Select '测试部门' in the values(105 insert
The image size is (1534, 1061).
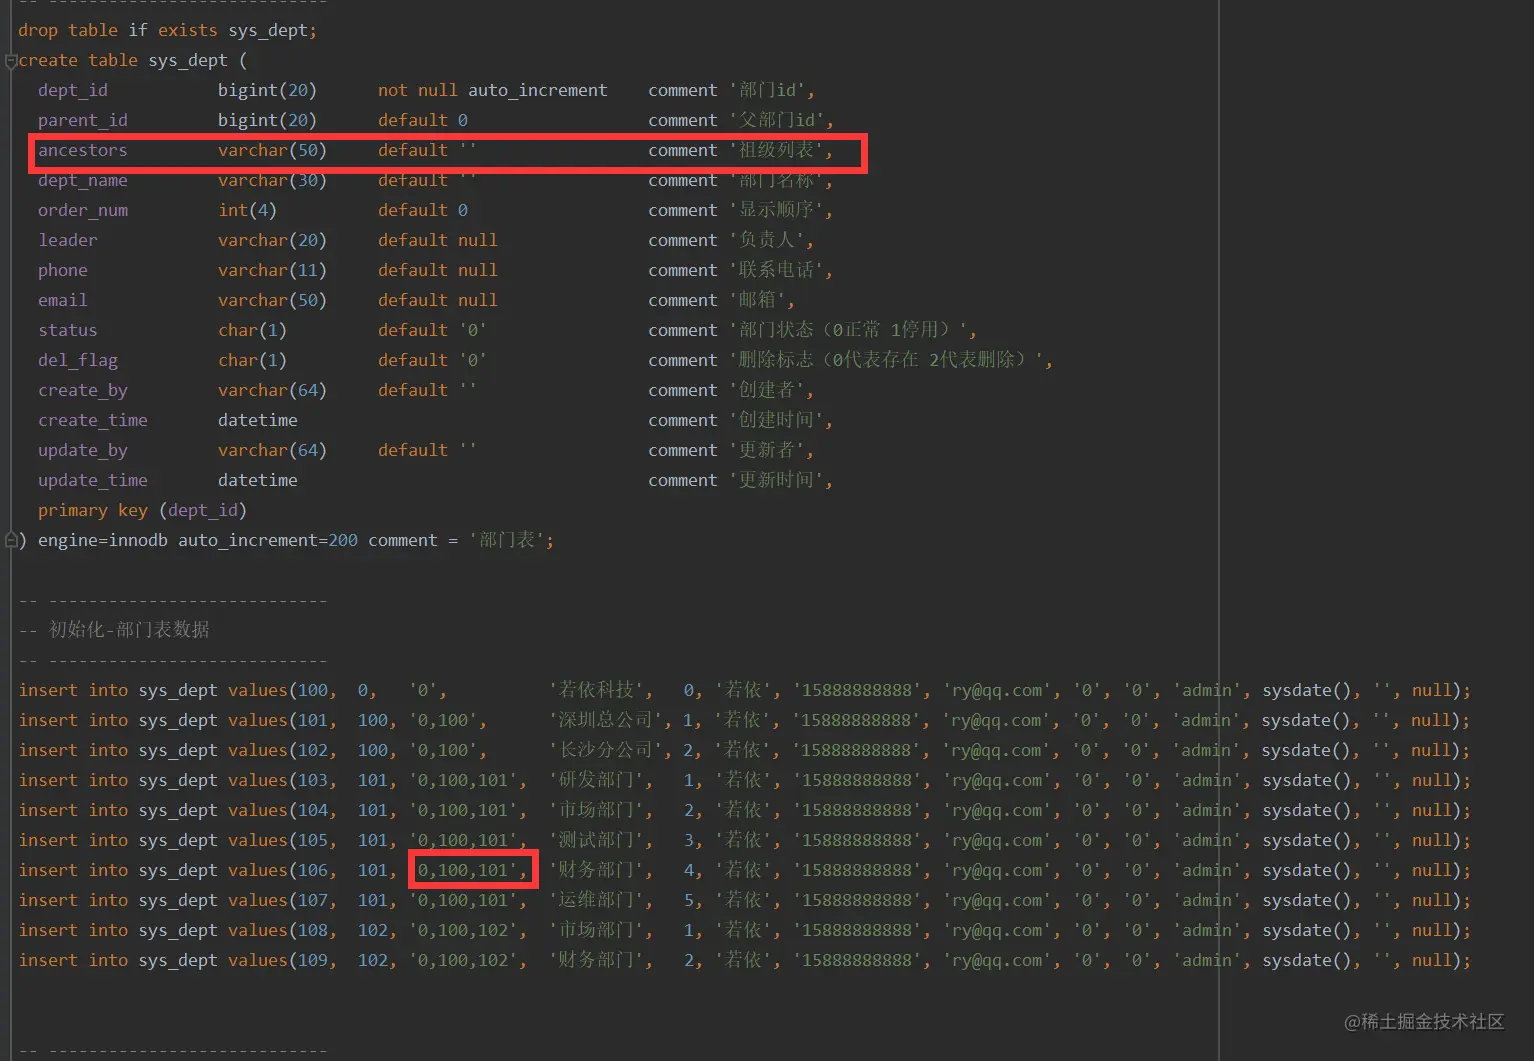(596, 840)
